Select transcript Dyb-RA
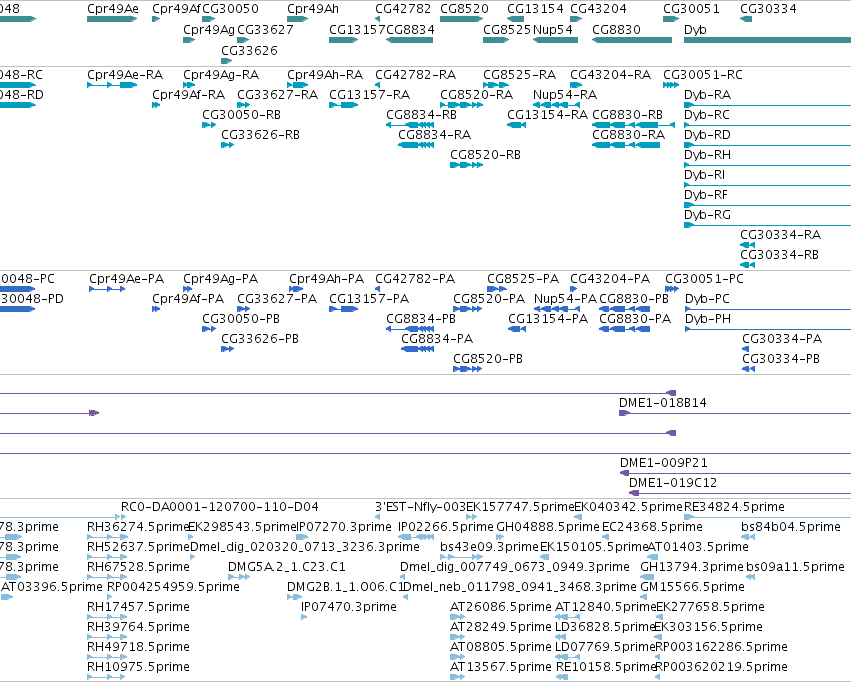Screen dimensions: 851x682 tap(767, 105)
